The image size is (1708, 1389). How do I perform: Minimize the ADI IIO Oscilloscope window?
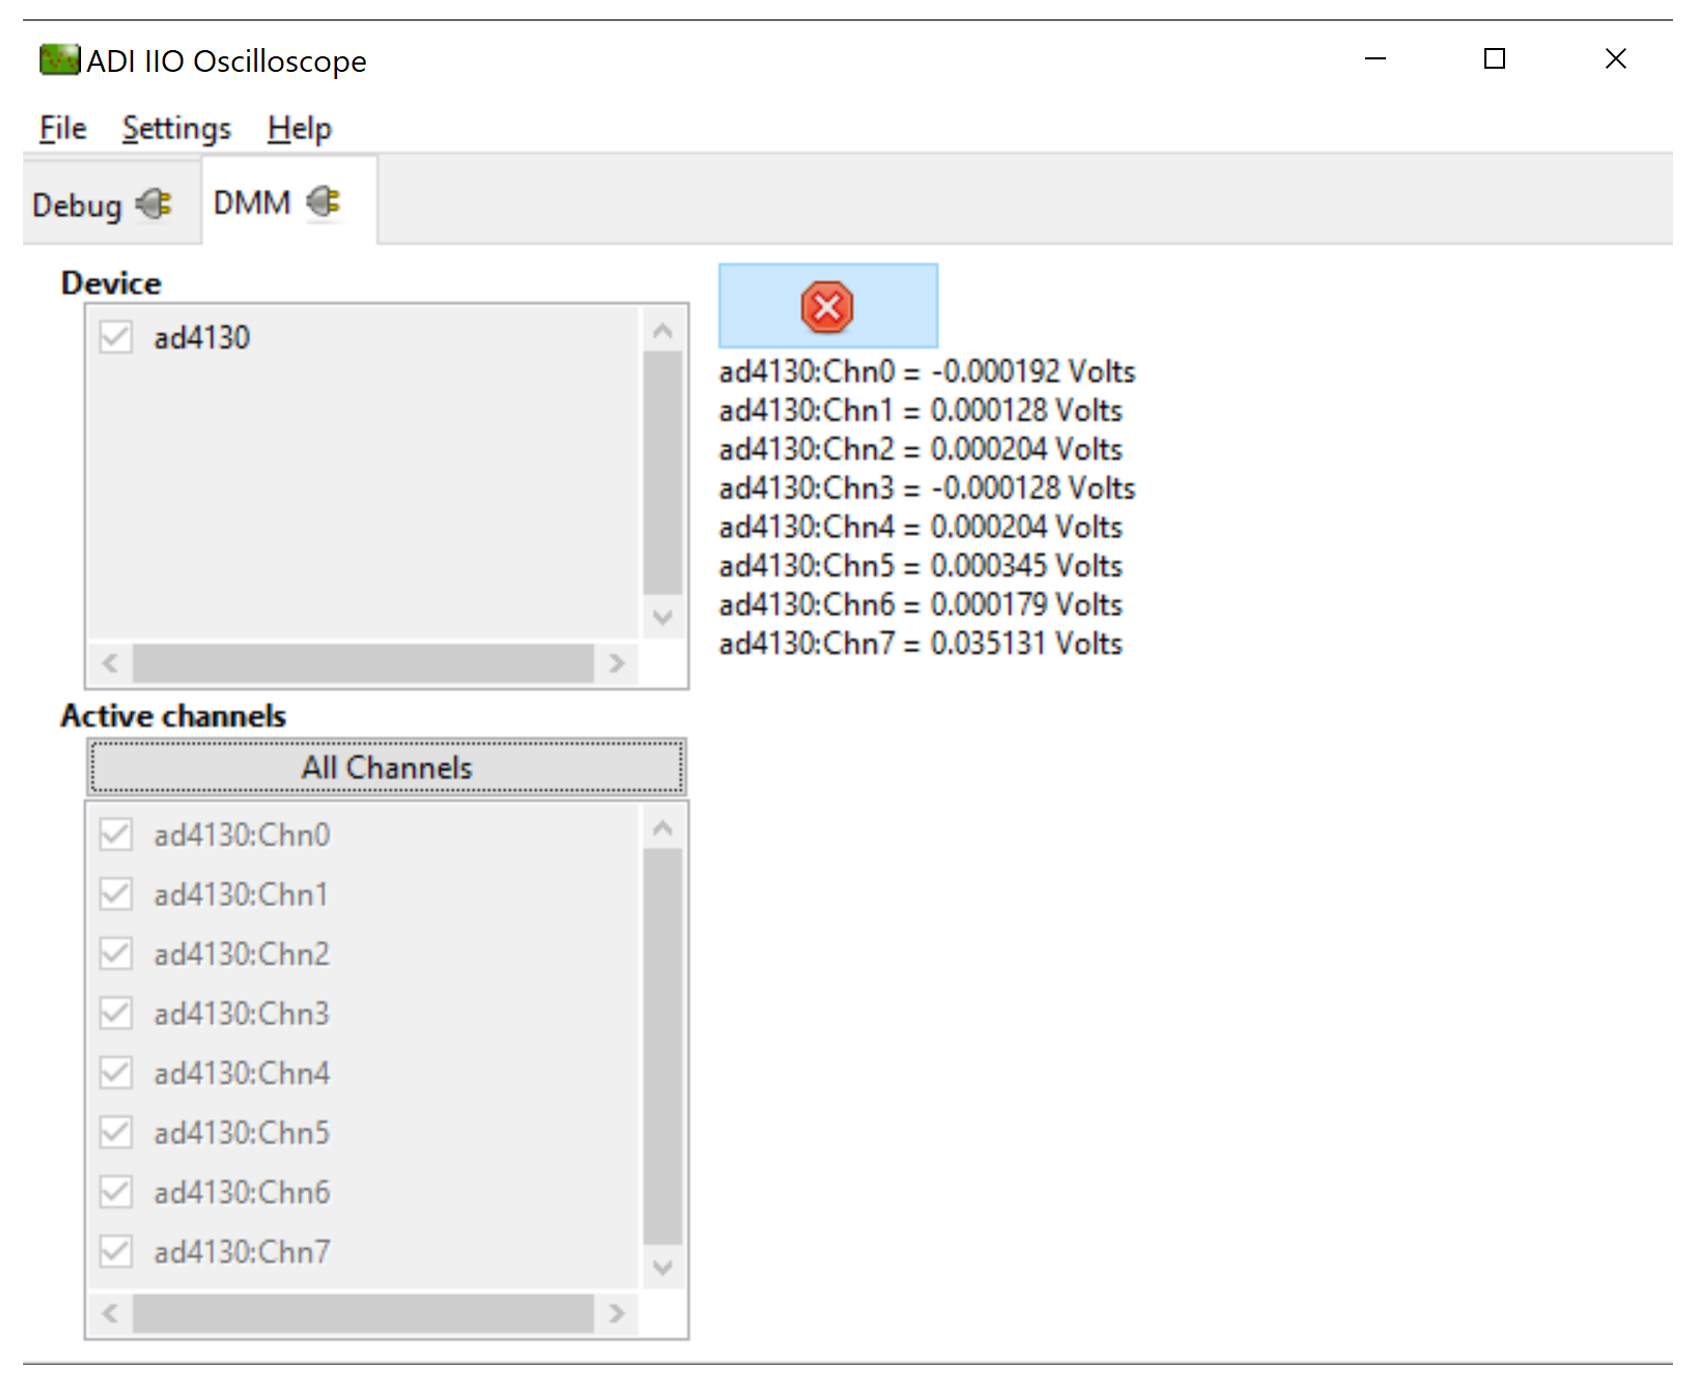(x=1376, y=59)
